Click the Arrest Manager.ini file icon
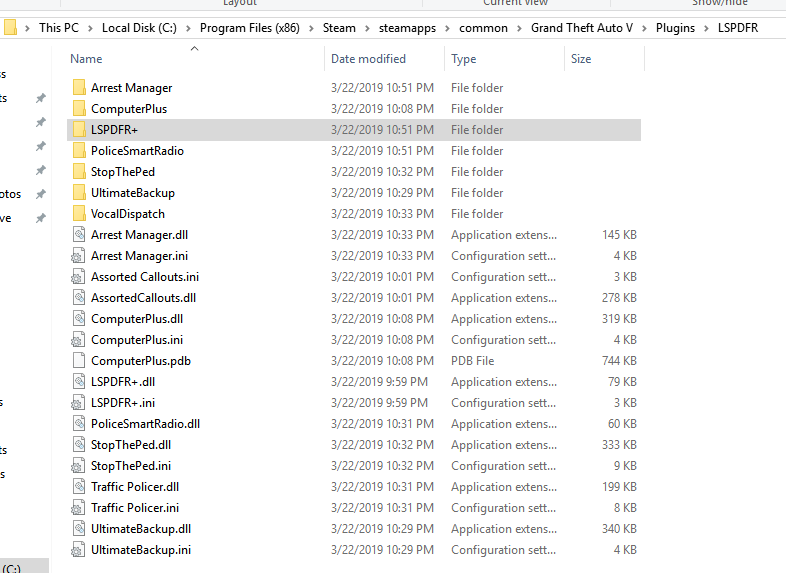The width and height of the screenshot is (786, 573). click(78, 256)
